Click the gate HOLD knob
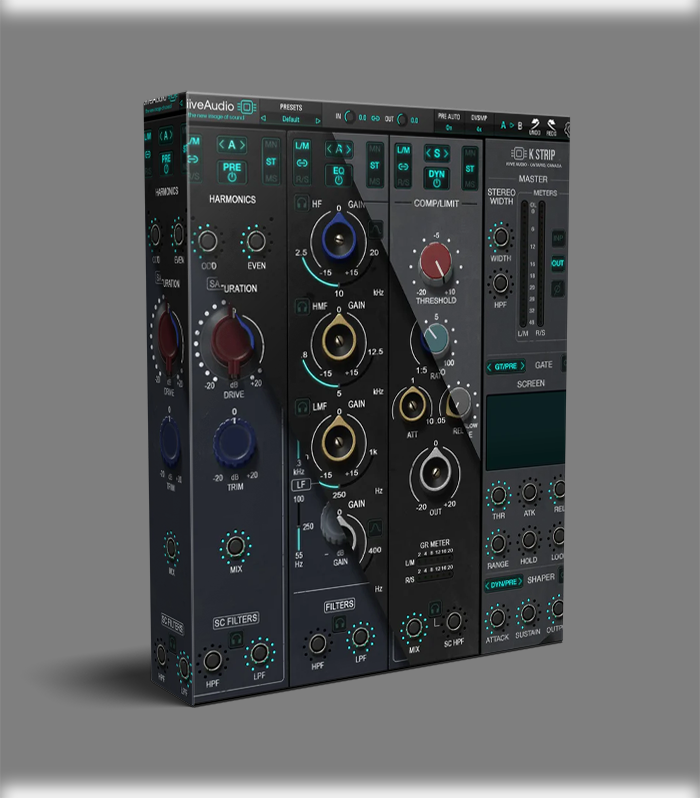The height and width of the screenshot is (798, 700). click(x=529, y=539)
